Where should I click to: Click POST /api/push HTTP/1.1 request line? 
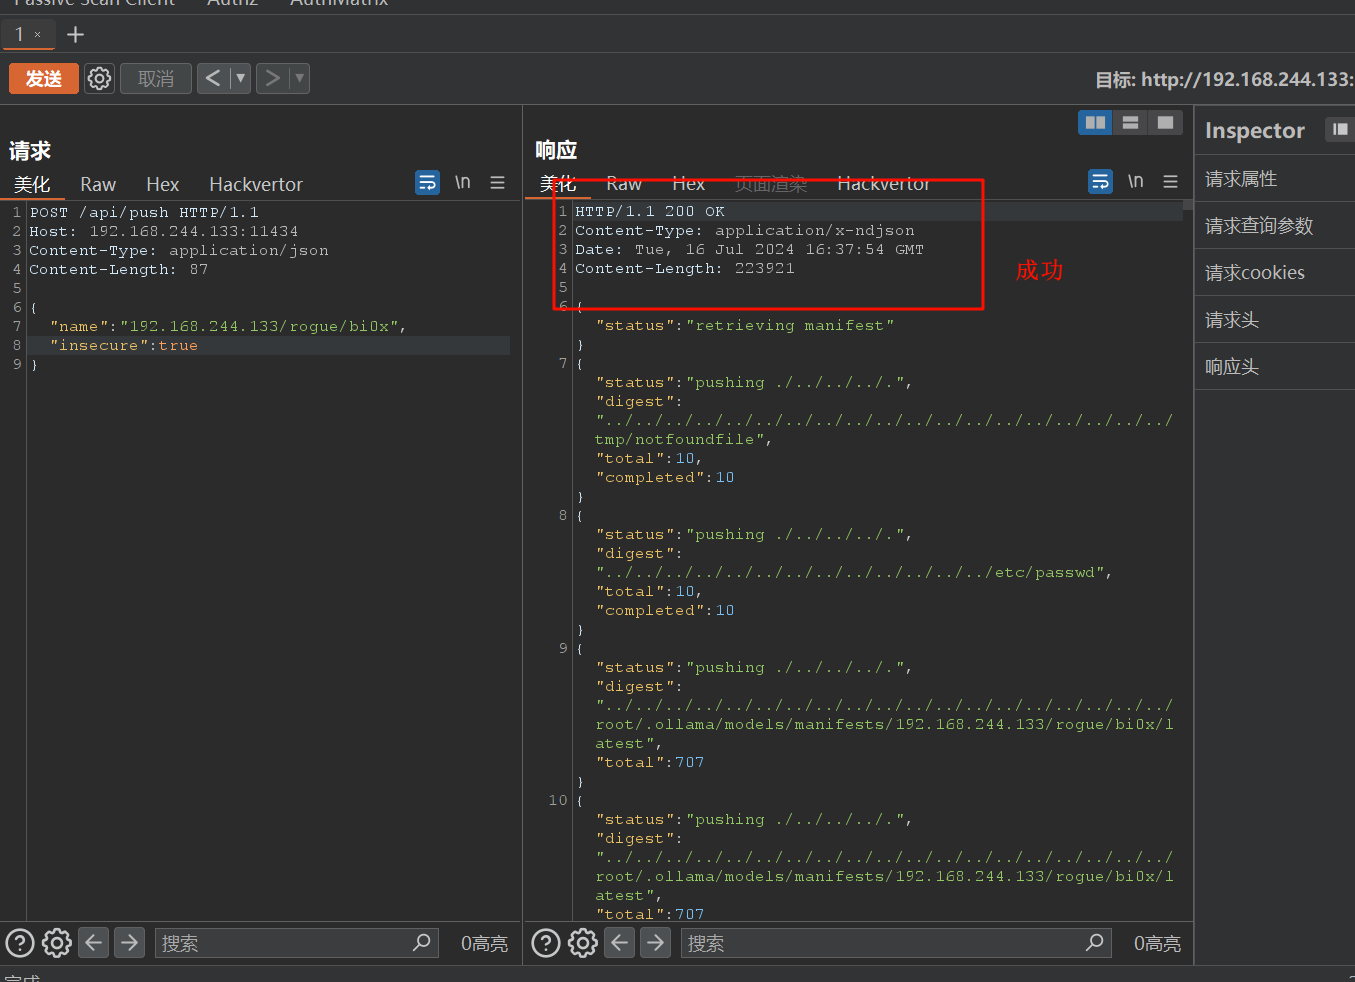(x=144, y=213)
